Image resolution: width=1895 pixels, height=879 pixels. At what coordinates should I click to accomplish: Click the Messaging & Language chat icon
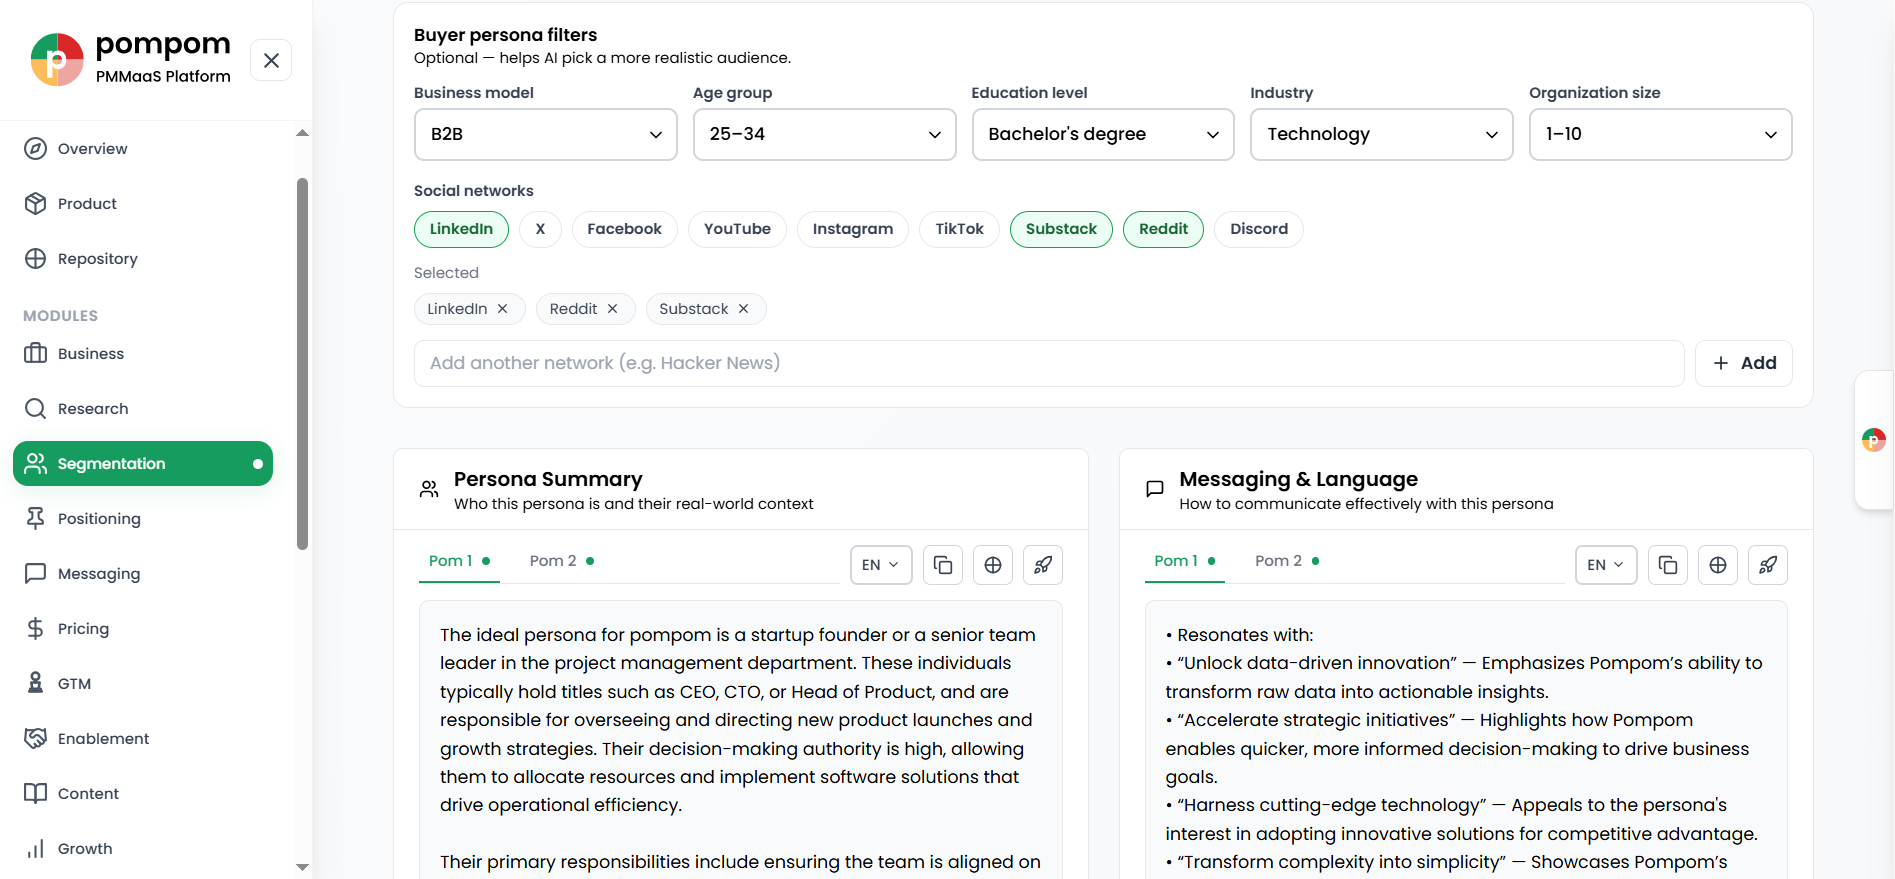pyautogui.click(x=1155, y=489)
